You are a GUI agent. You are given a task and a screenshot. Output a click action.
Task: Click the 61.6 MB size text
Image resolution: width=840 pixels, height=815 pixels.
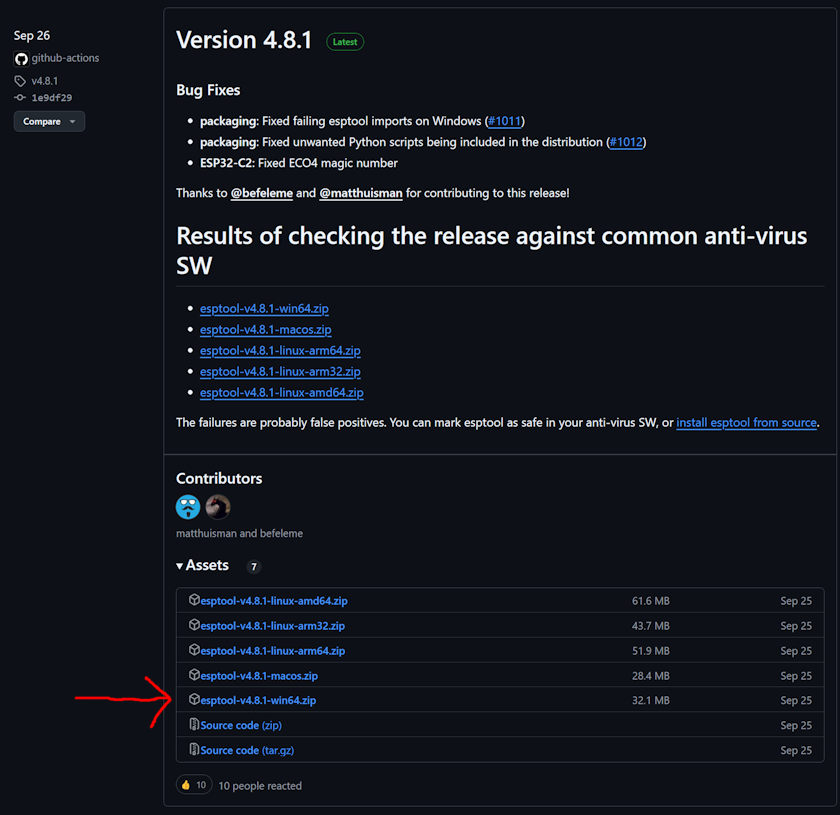650,601
